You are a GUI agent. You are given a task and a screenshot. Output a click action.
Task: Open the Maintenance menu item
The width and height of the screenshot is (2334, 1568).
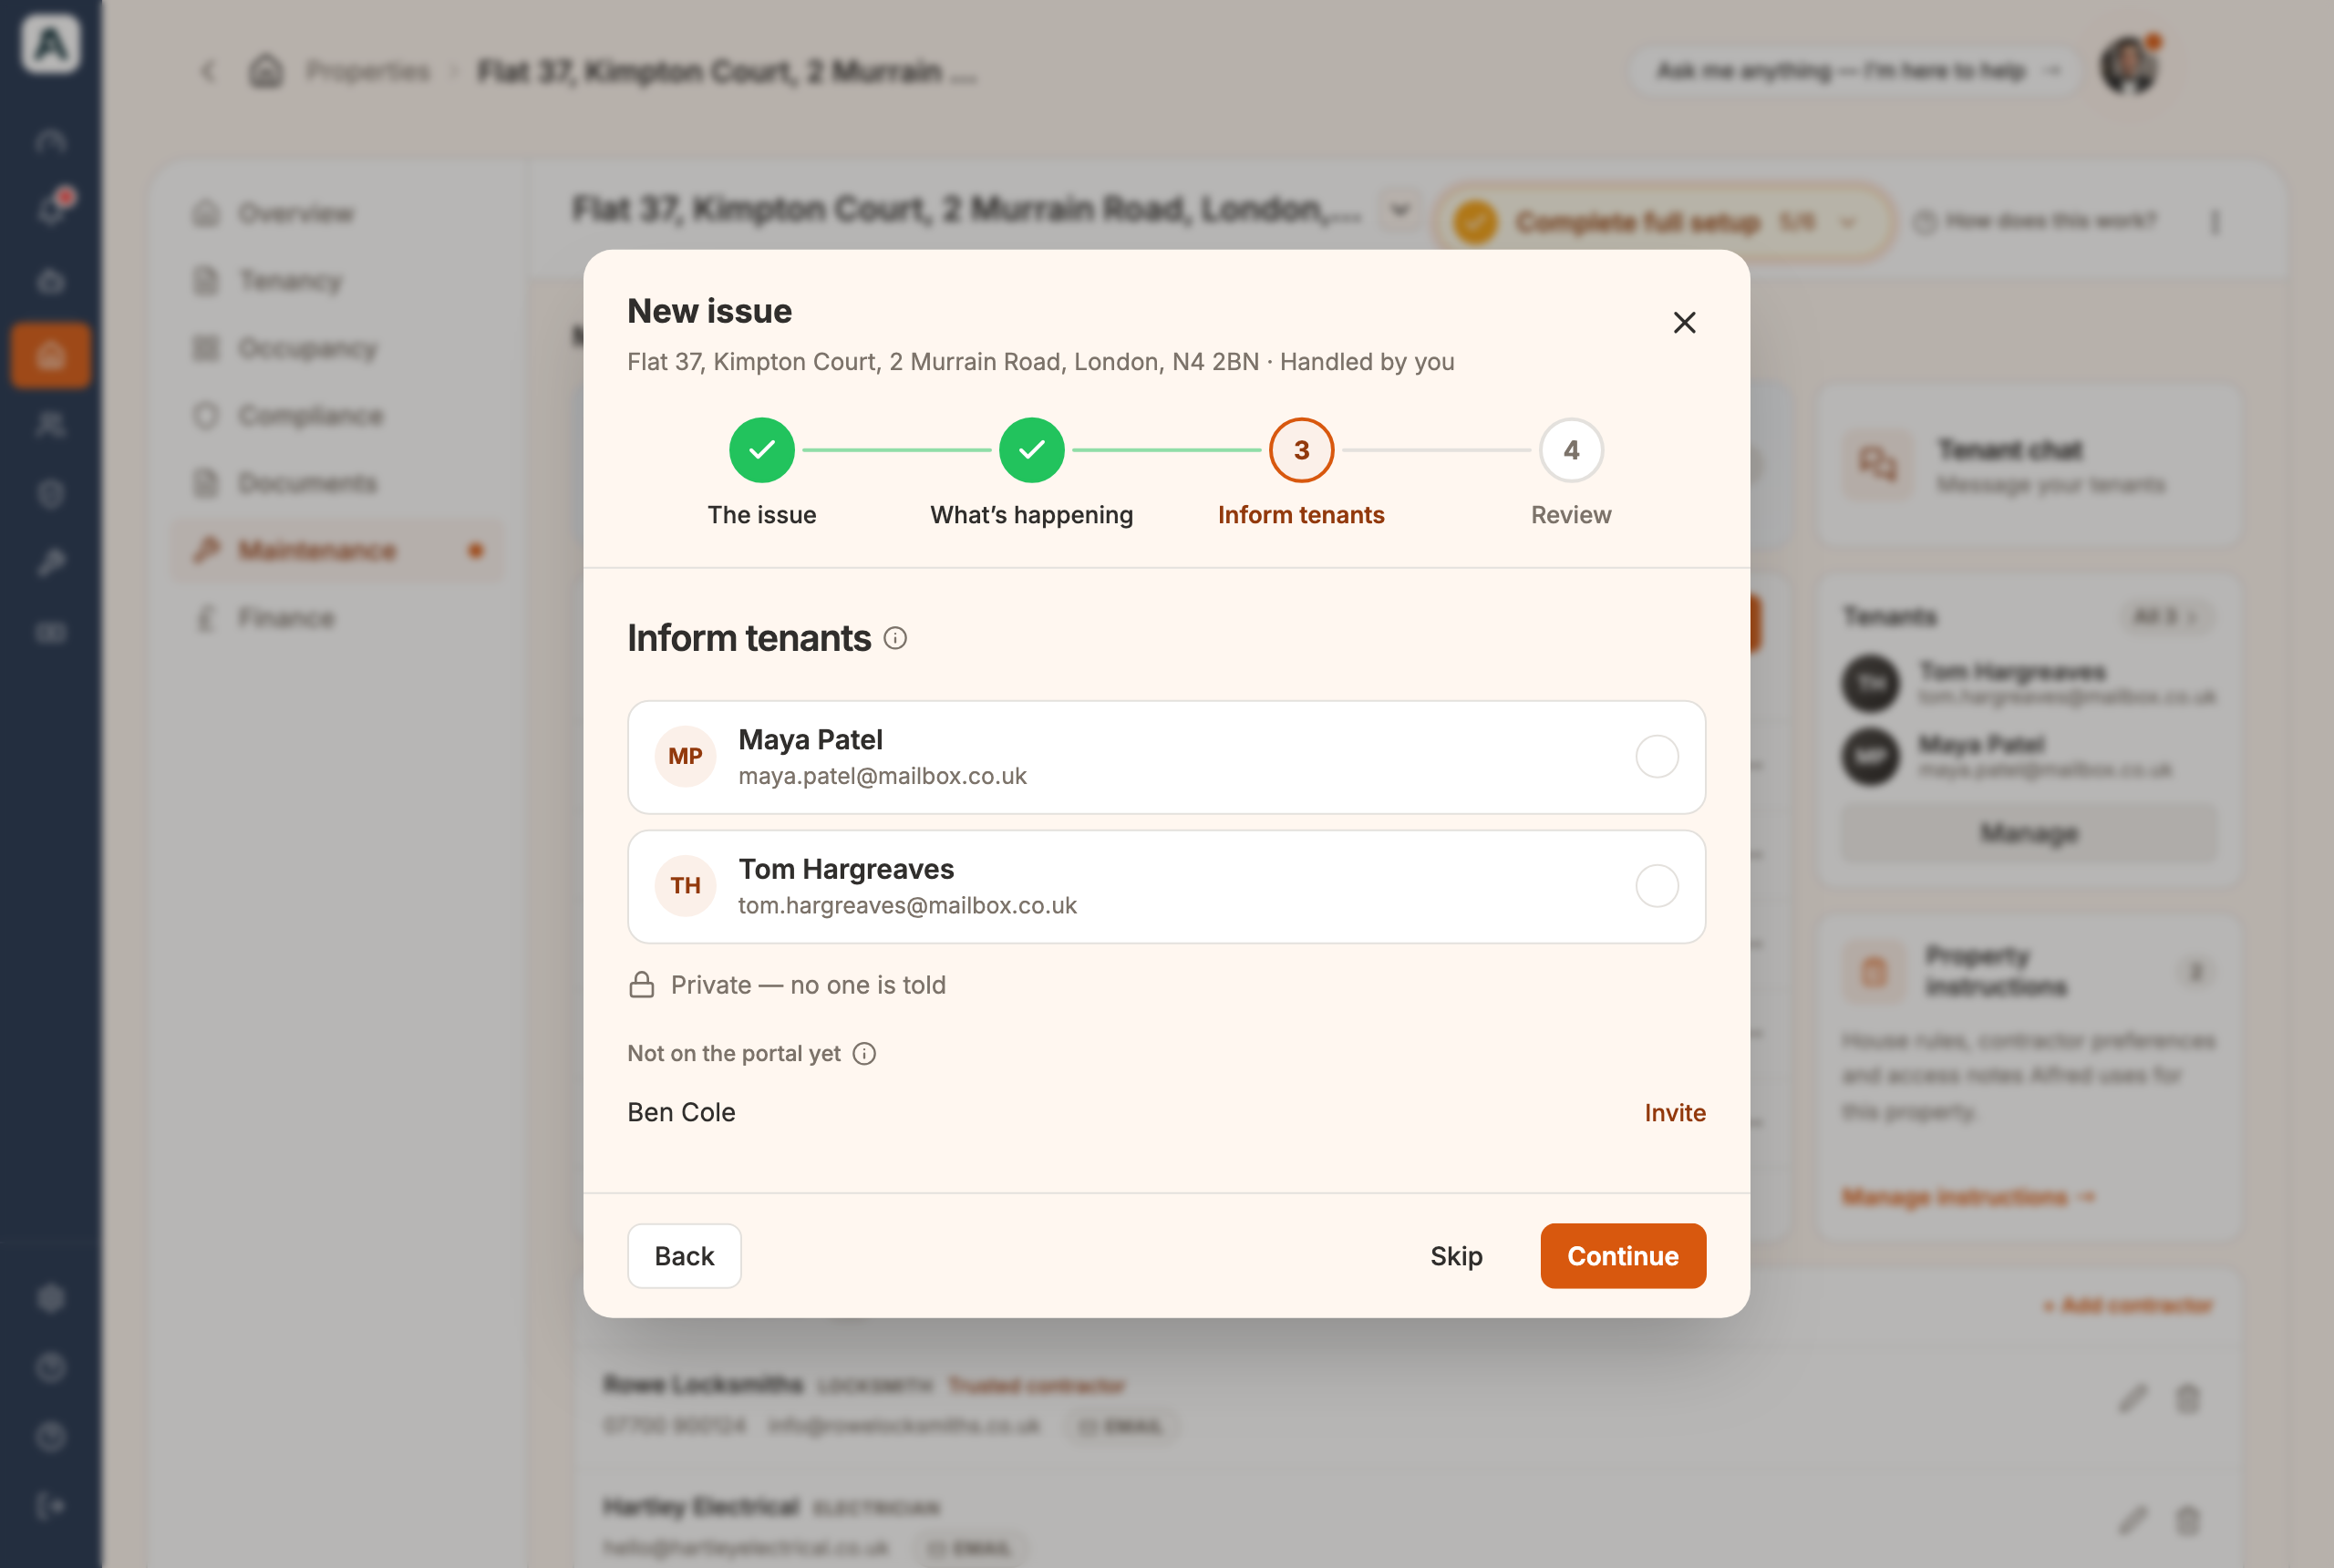338,550
